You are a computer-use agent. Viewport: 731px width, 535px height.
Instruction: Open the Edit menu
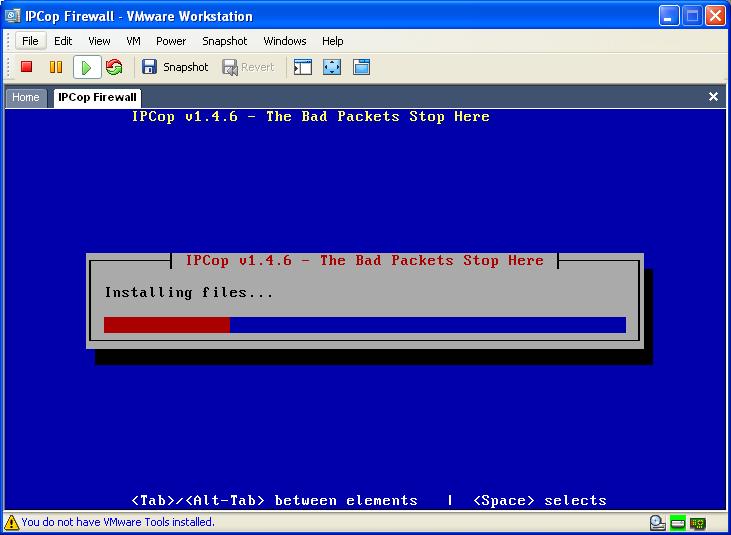(63, 41)
